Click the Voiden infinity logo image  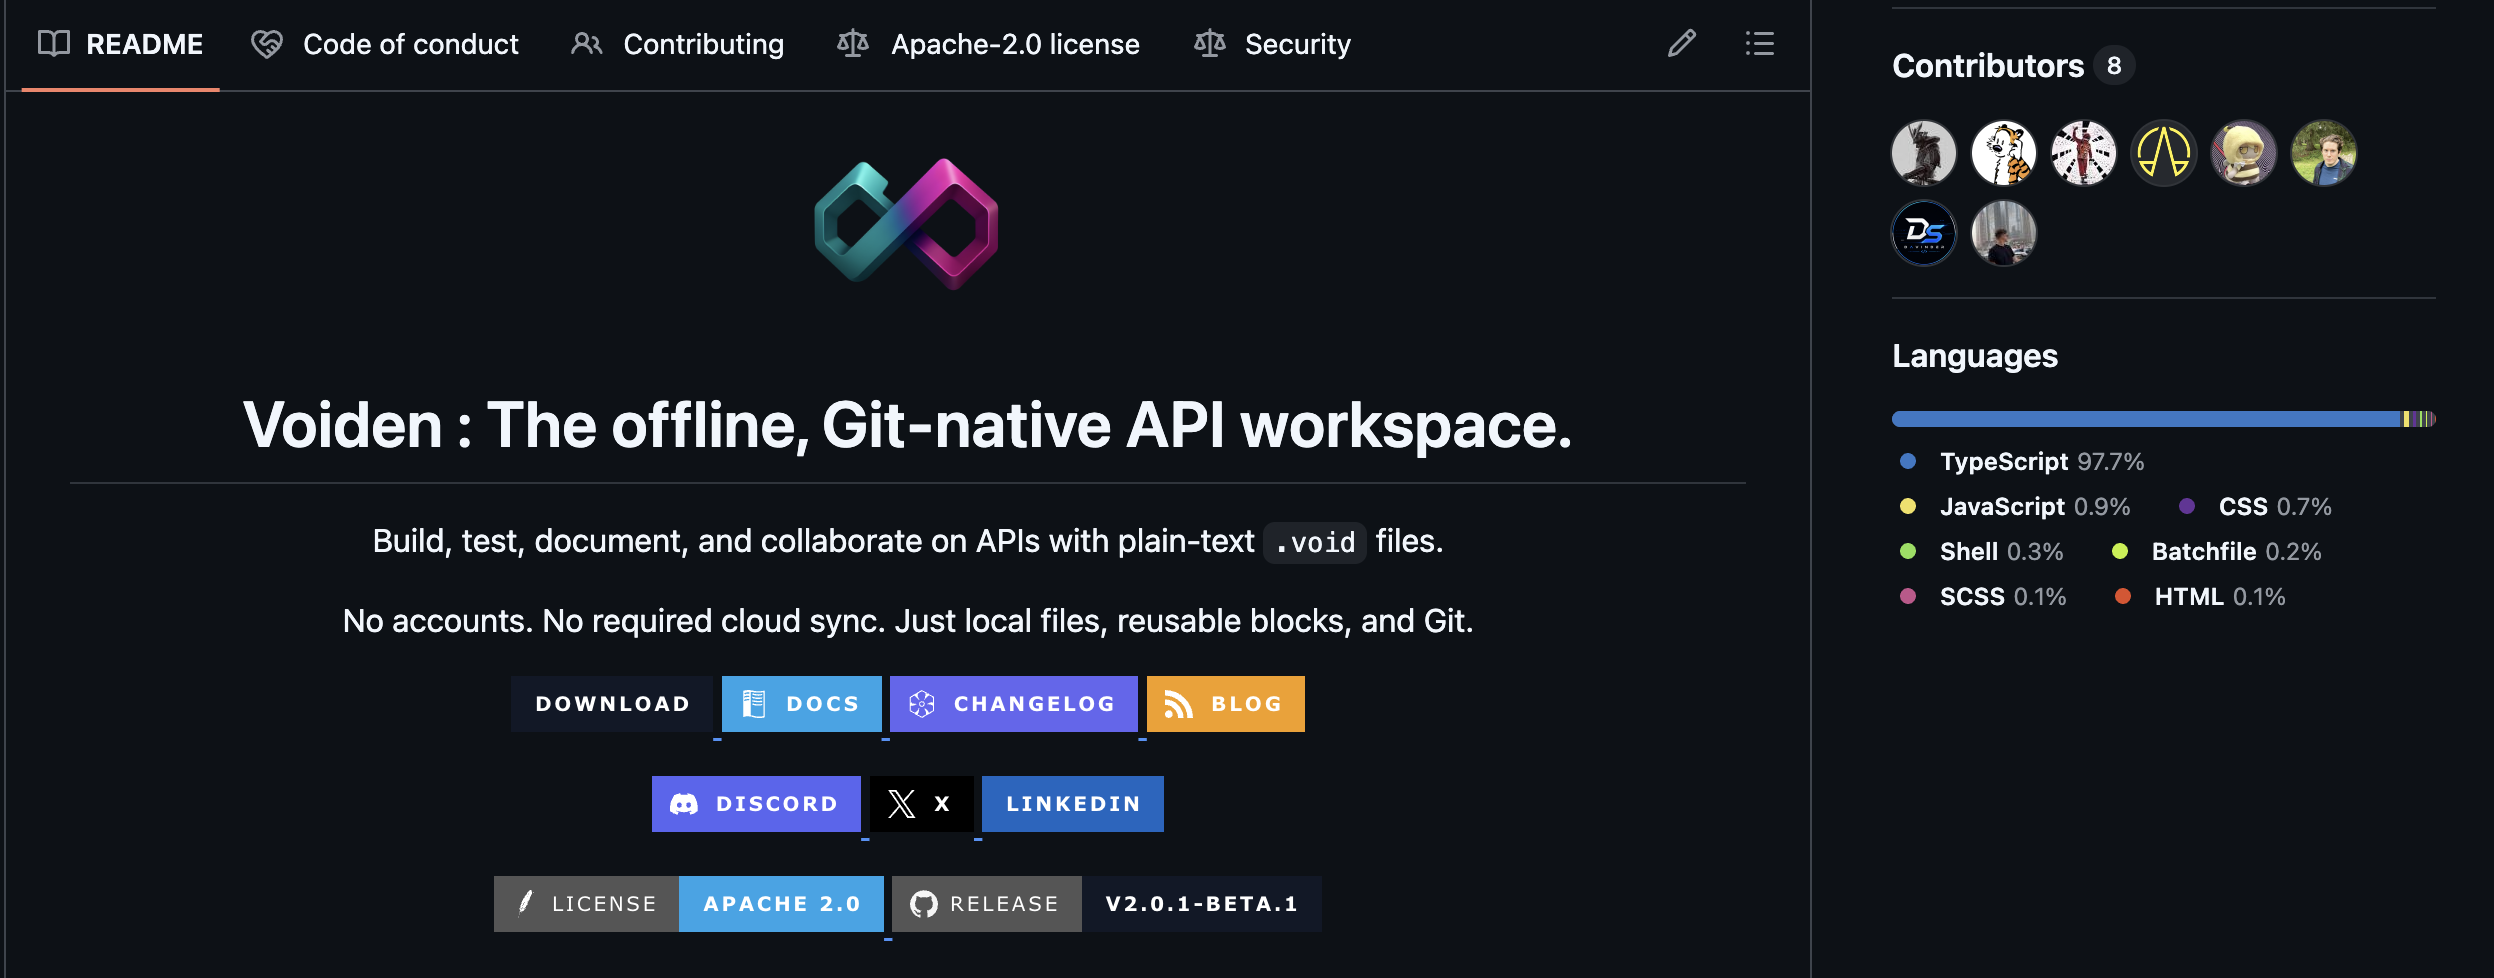[x=906, y=224]
